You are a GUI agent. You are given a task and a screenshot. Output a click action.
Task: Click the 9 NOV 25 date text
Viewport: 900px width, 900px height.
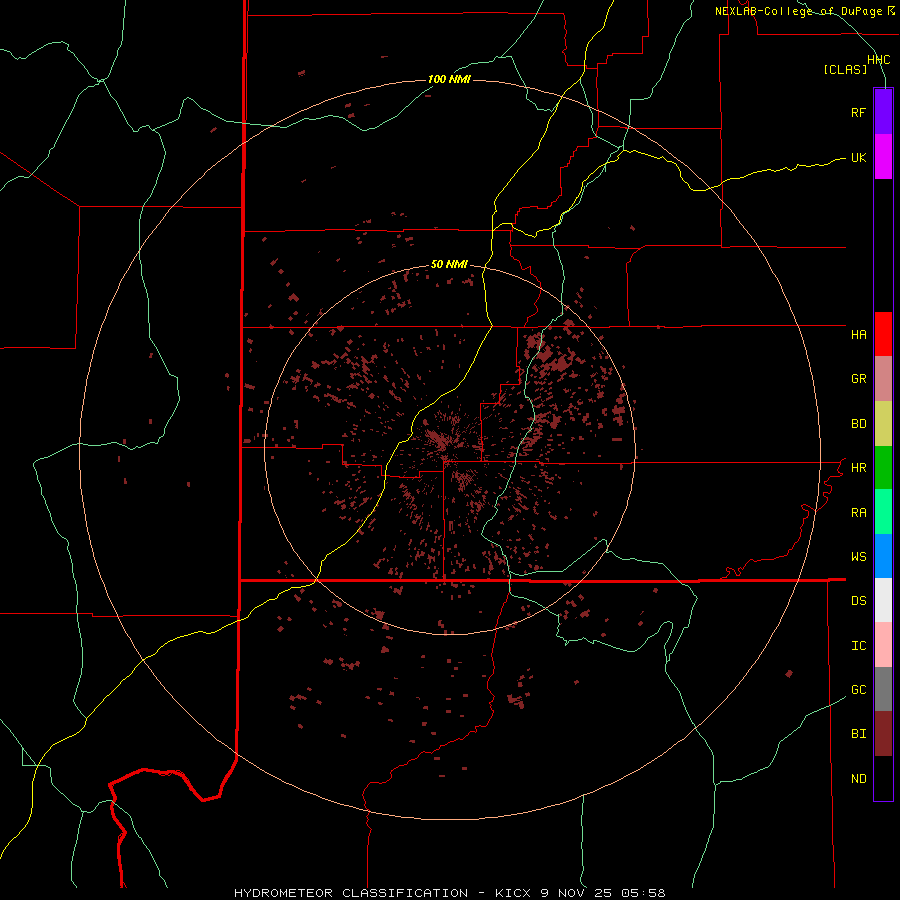point(576,893)
